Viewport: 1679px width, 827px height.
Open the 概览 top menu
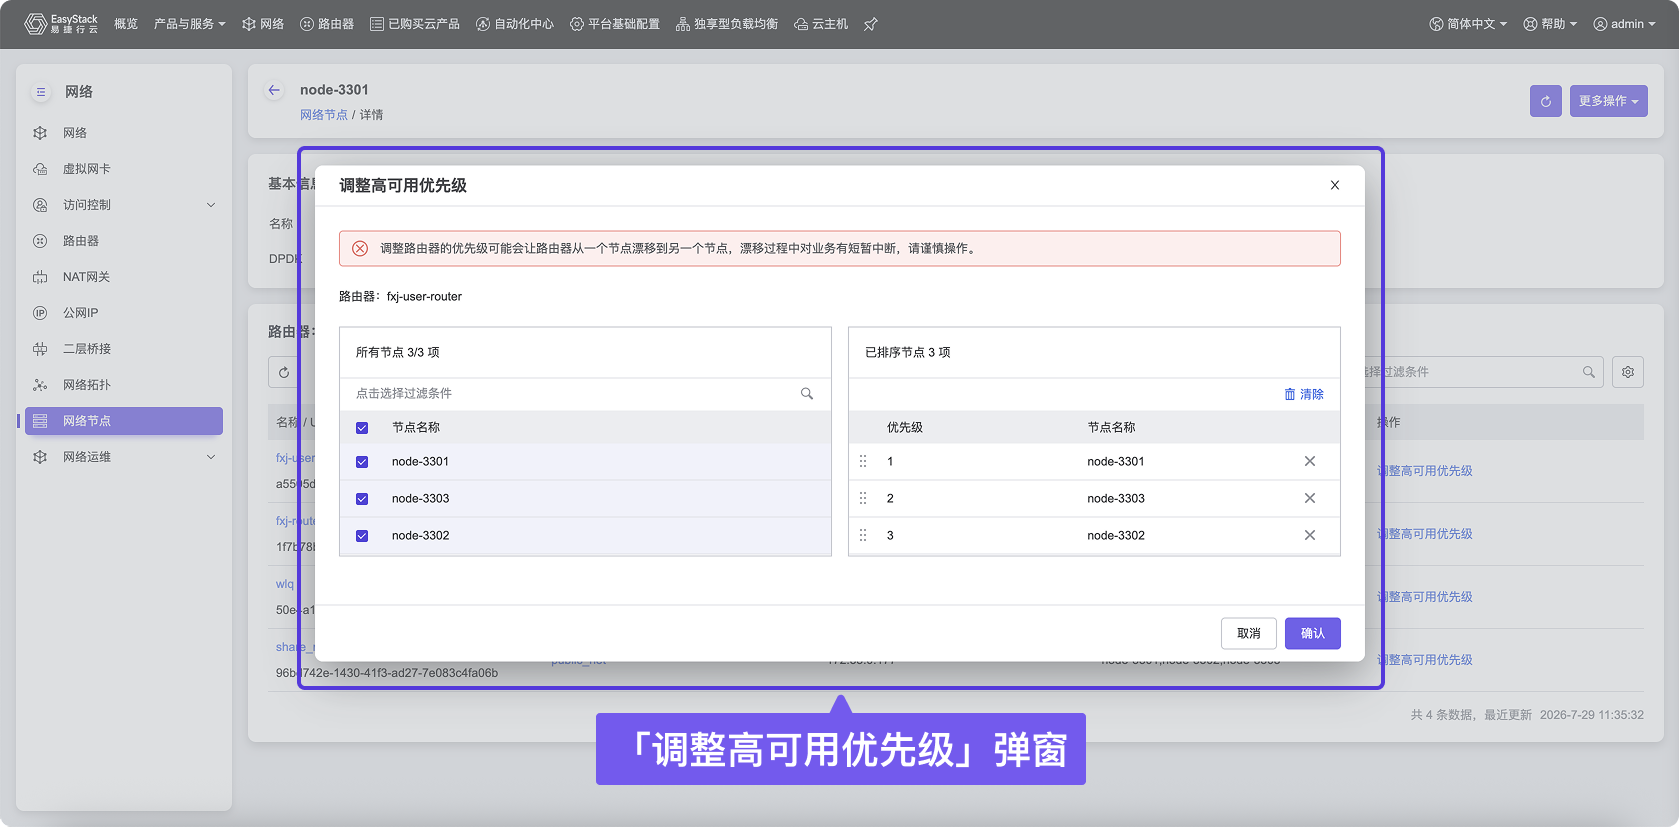tap(126, 24)
